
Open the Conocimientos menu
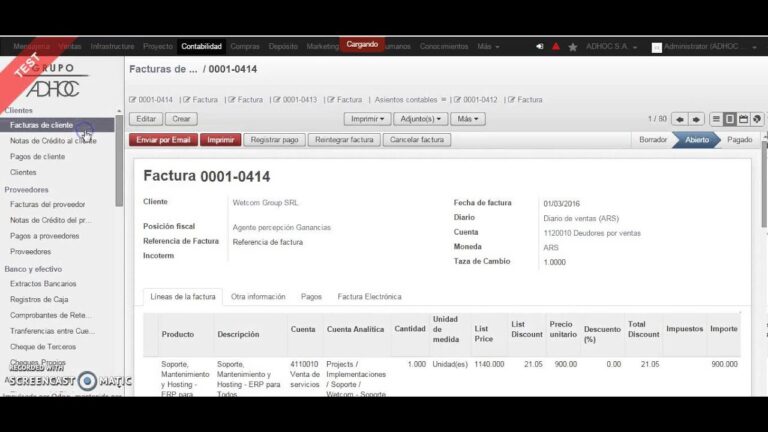[x=444, y=47]
